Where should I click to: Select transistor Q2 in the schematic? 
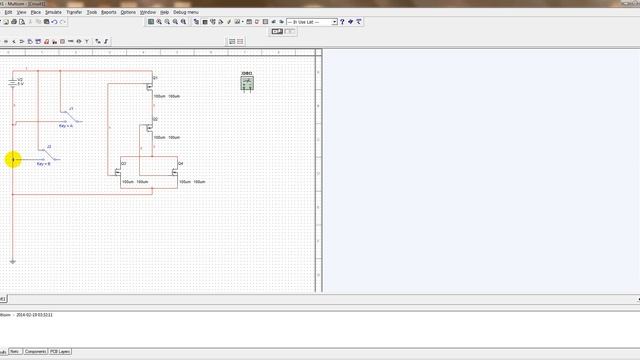(150, 128)
